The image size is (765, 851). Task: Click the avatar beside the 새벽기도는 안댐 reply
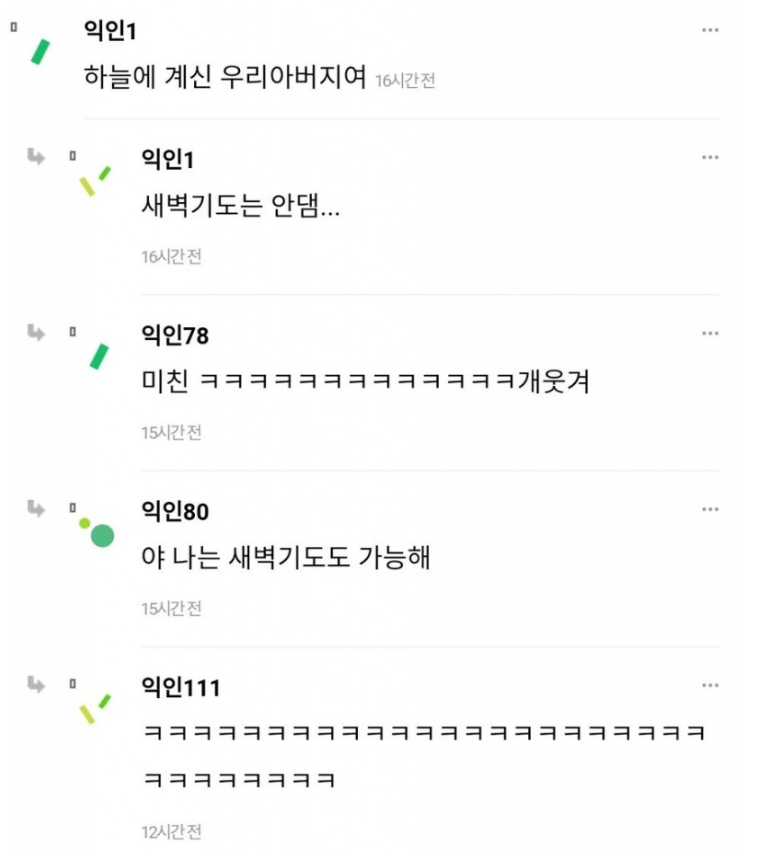[95, 180]
